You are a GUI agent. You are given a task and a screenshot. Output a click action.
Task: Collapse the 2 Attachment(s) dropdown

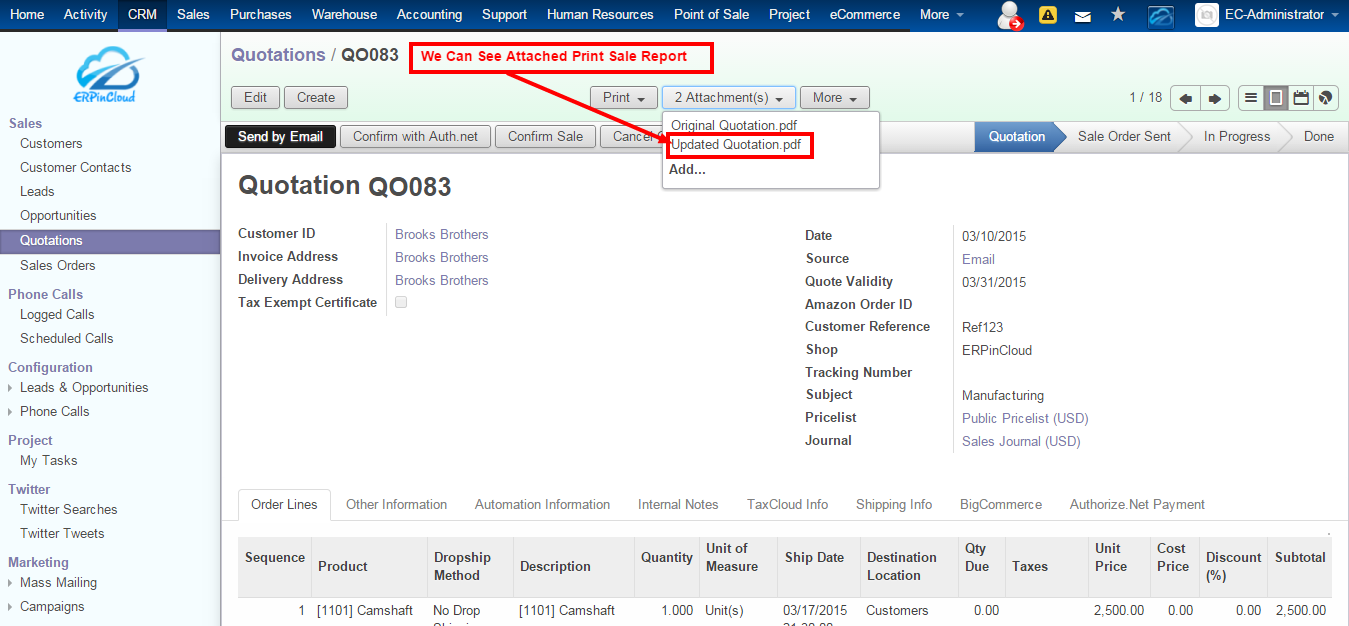(728, 98)
